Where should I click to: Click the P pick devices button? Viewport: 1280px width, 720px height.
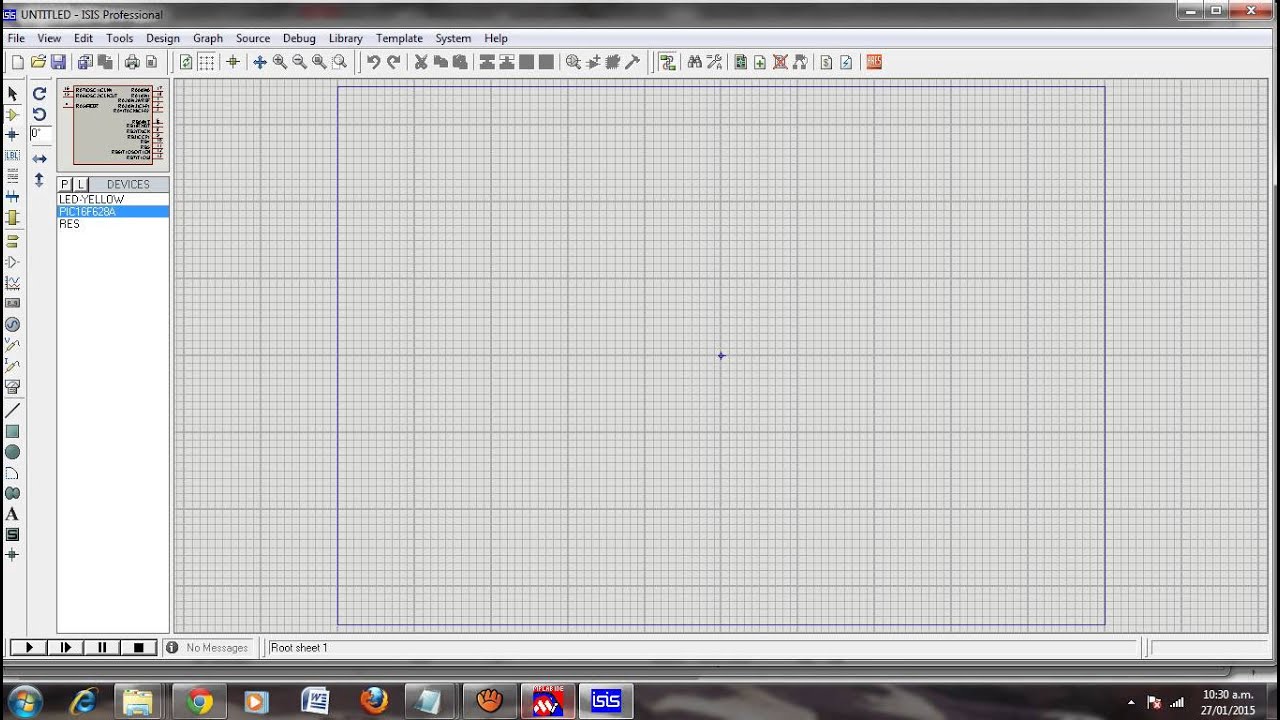point(65,184)
